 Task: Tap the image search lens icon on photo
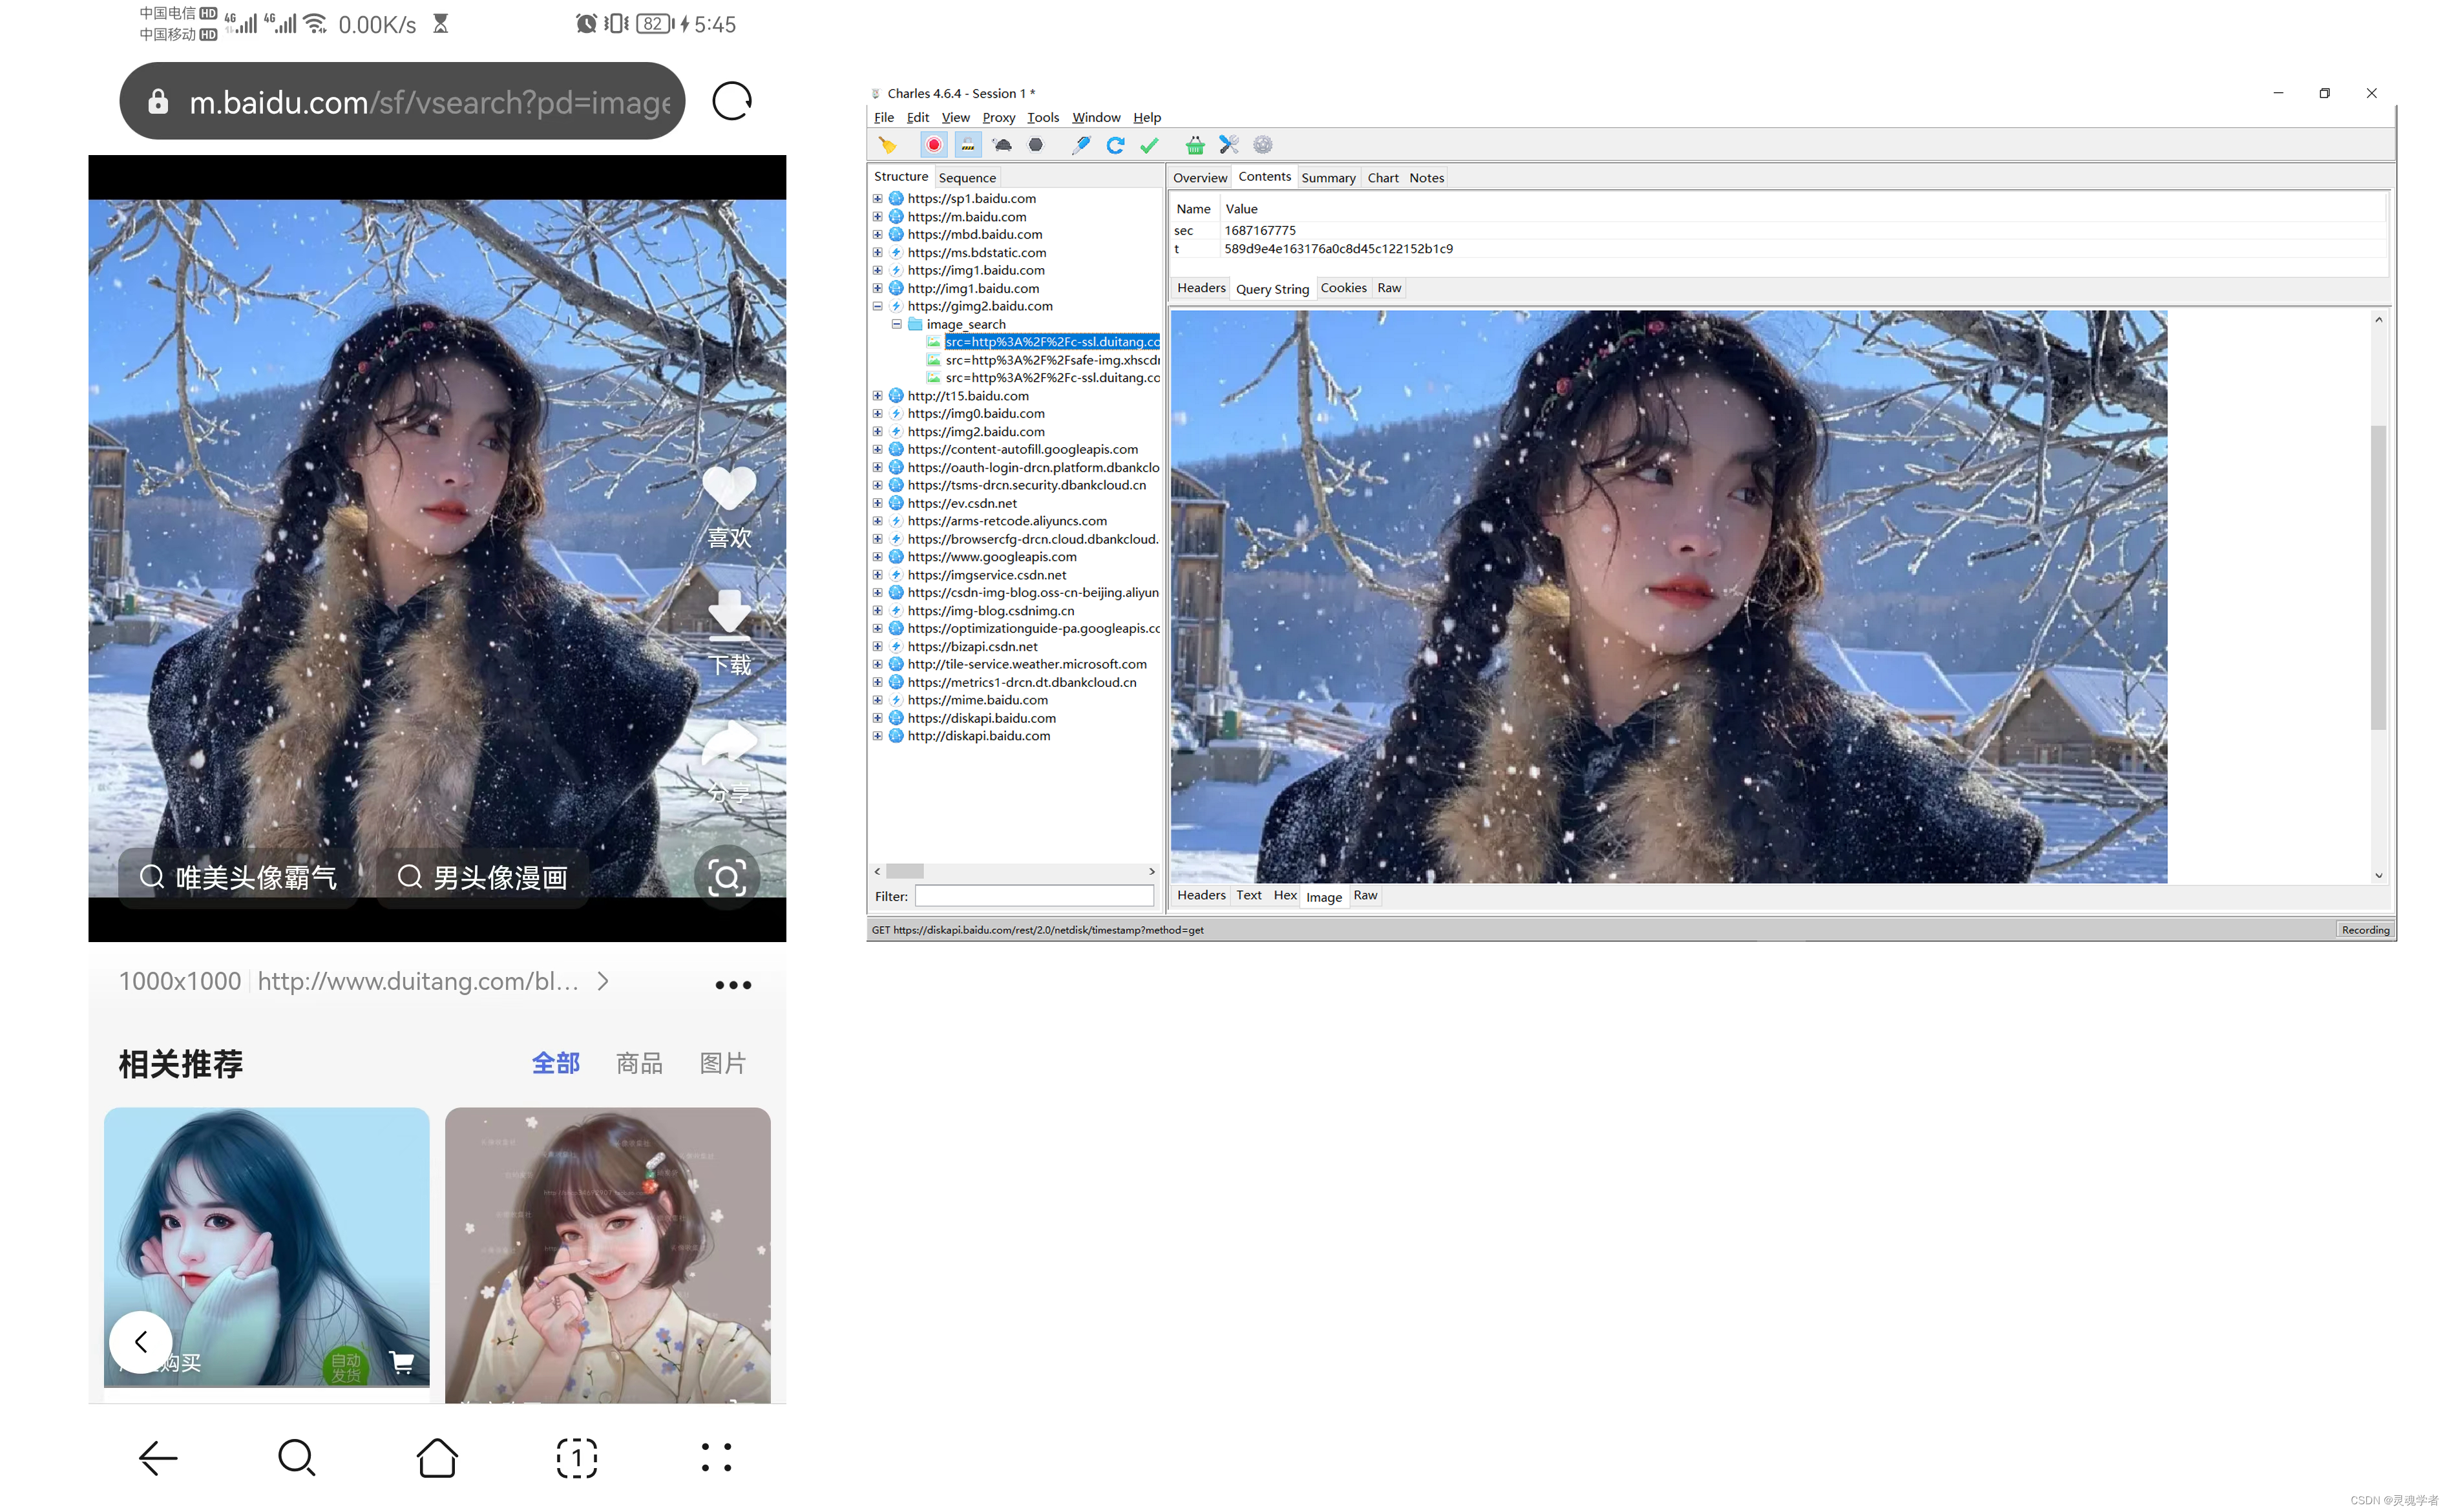[727, 878]
